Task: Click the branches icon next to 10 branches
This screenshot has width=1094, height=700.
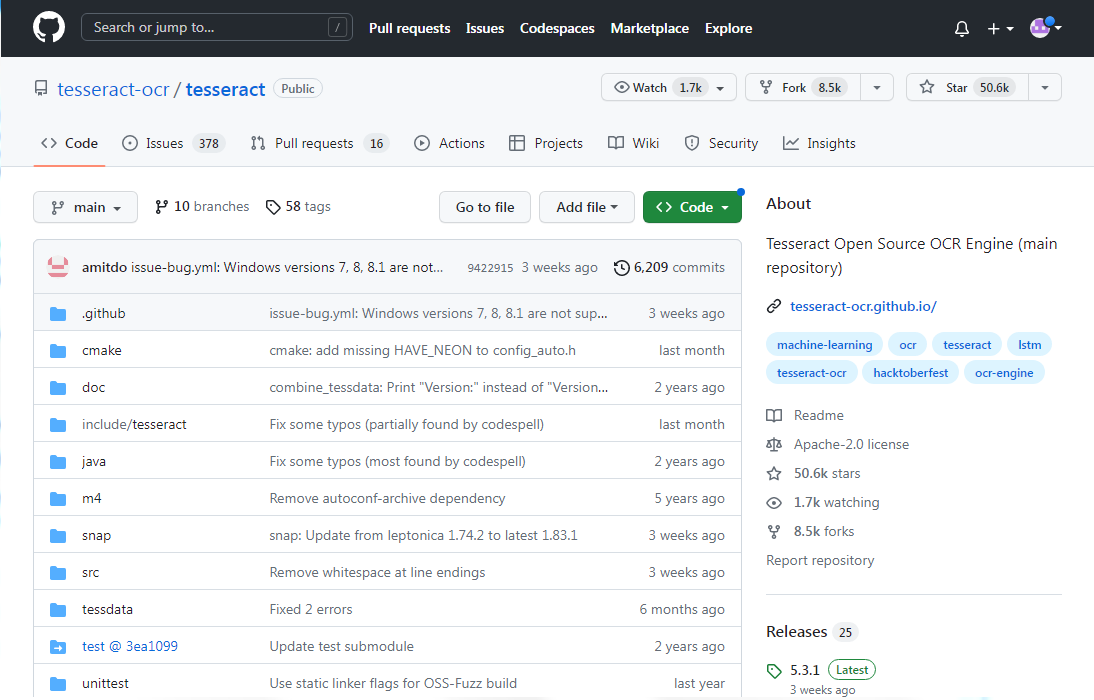Action: 161,207
